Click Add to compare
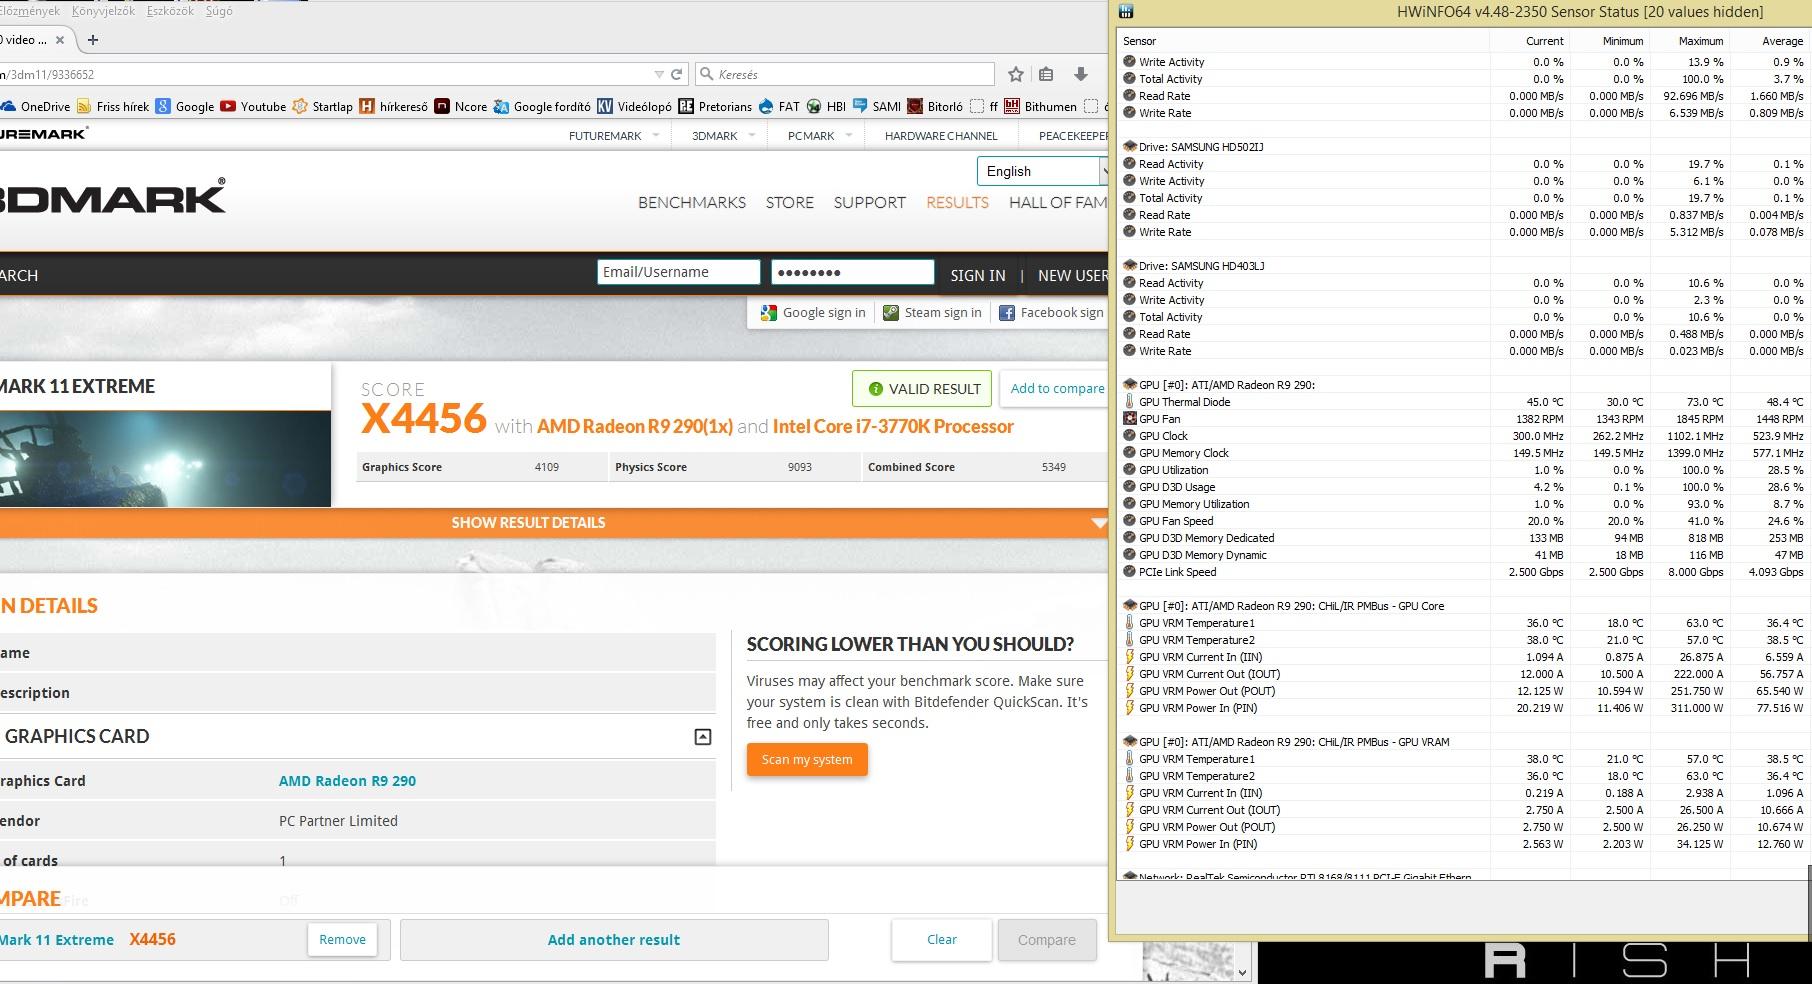This screenshot has height=984, width=1812. pos(1057,388)
